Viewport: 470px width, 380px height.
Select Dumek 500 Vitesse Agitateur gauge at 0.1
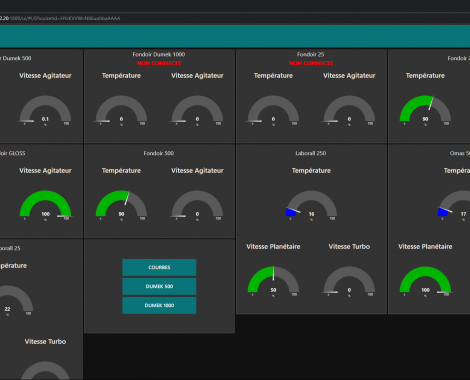(x=45, y=111)
